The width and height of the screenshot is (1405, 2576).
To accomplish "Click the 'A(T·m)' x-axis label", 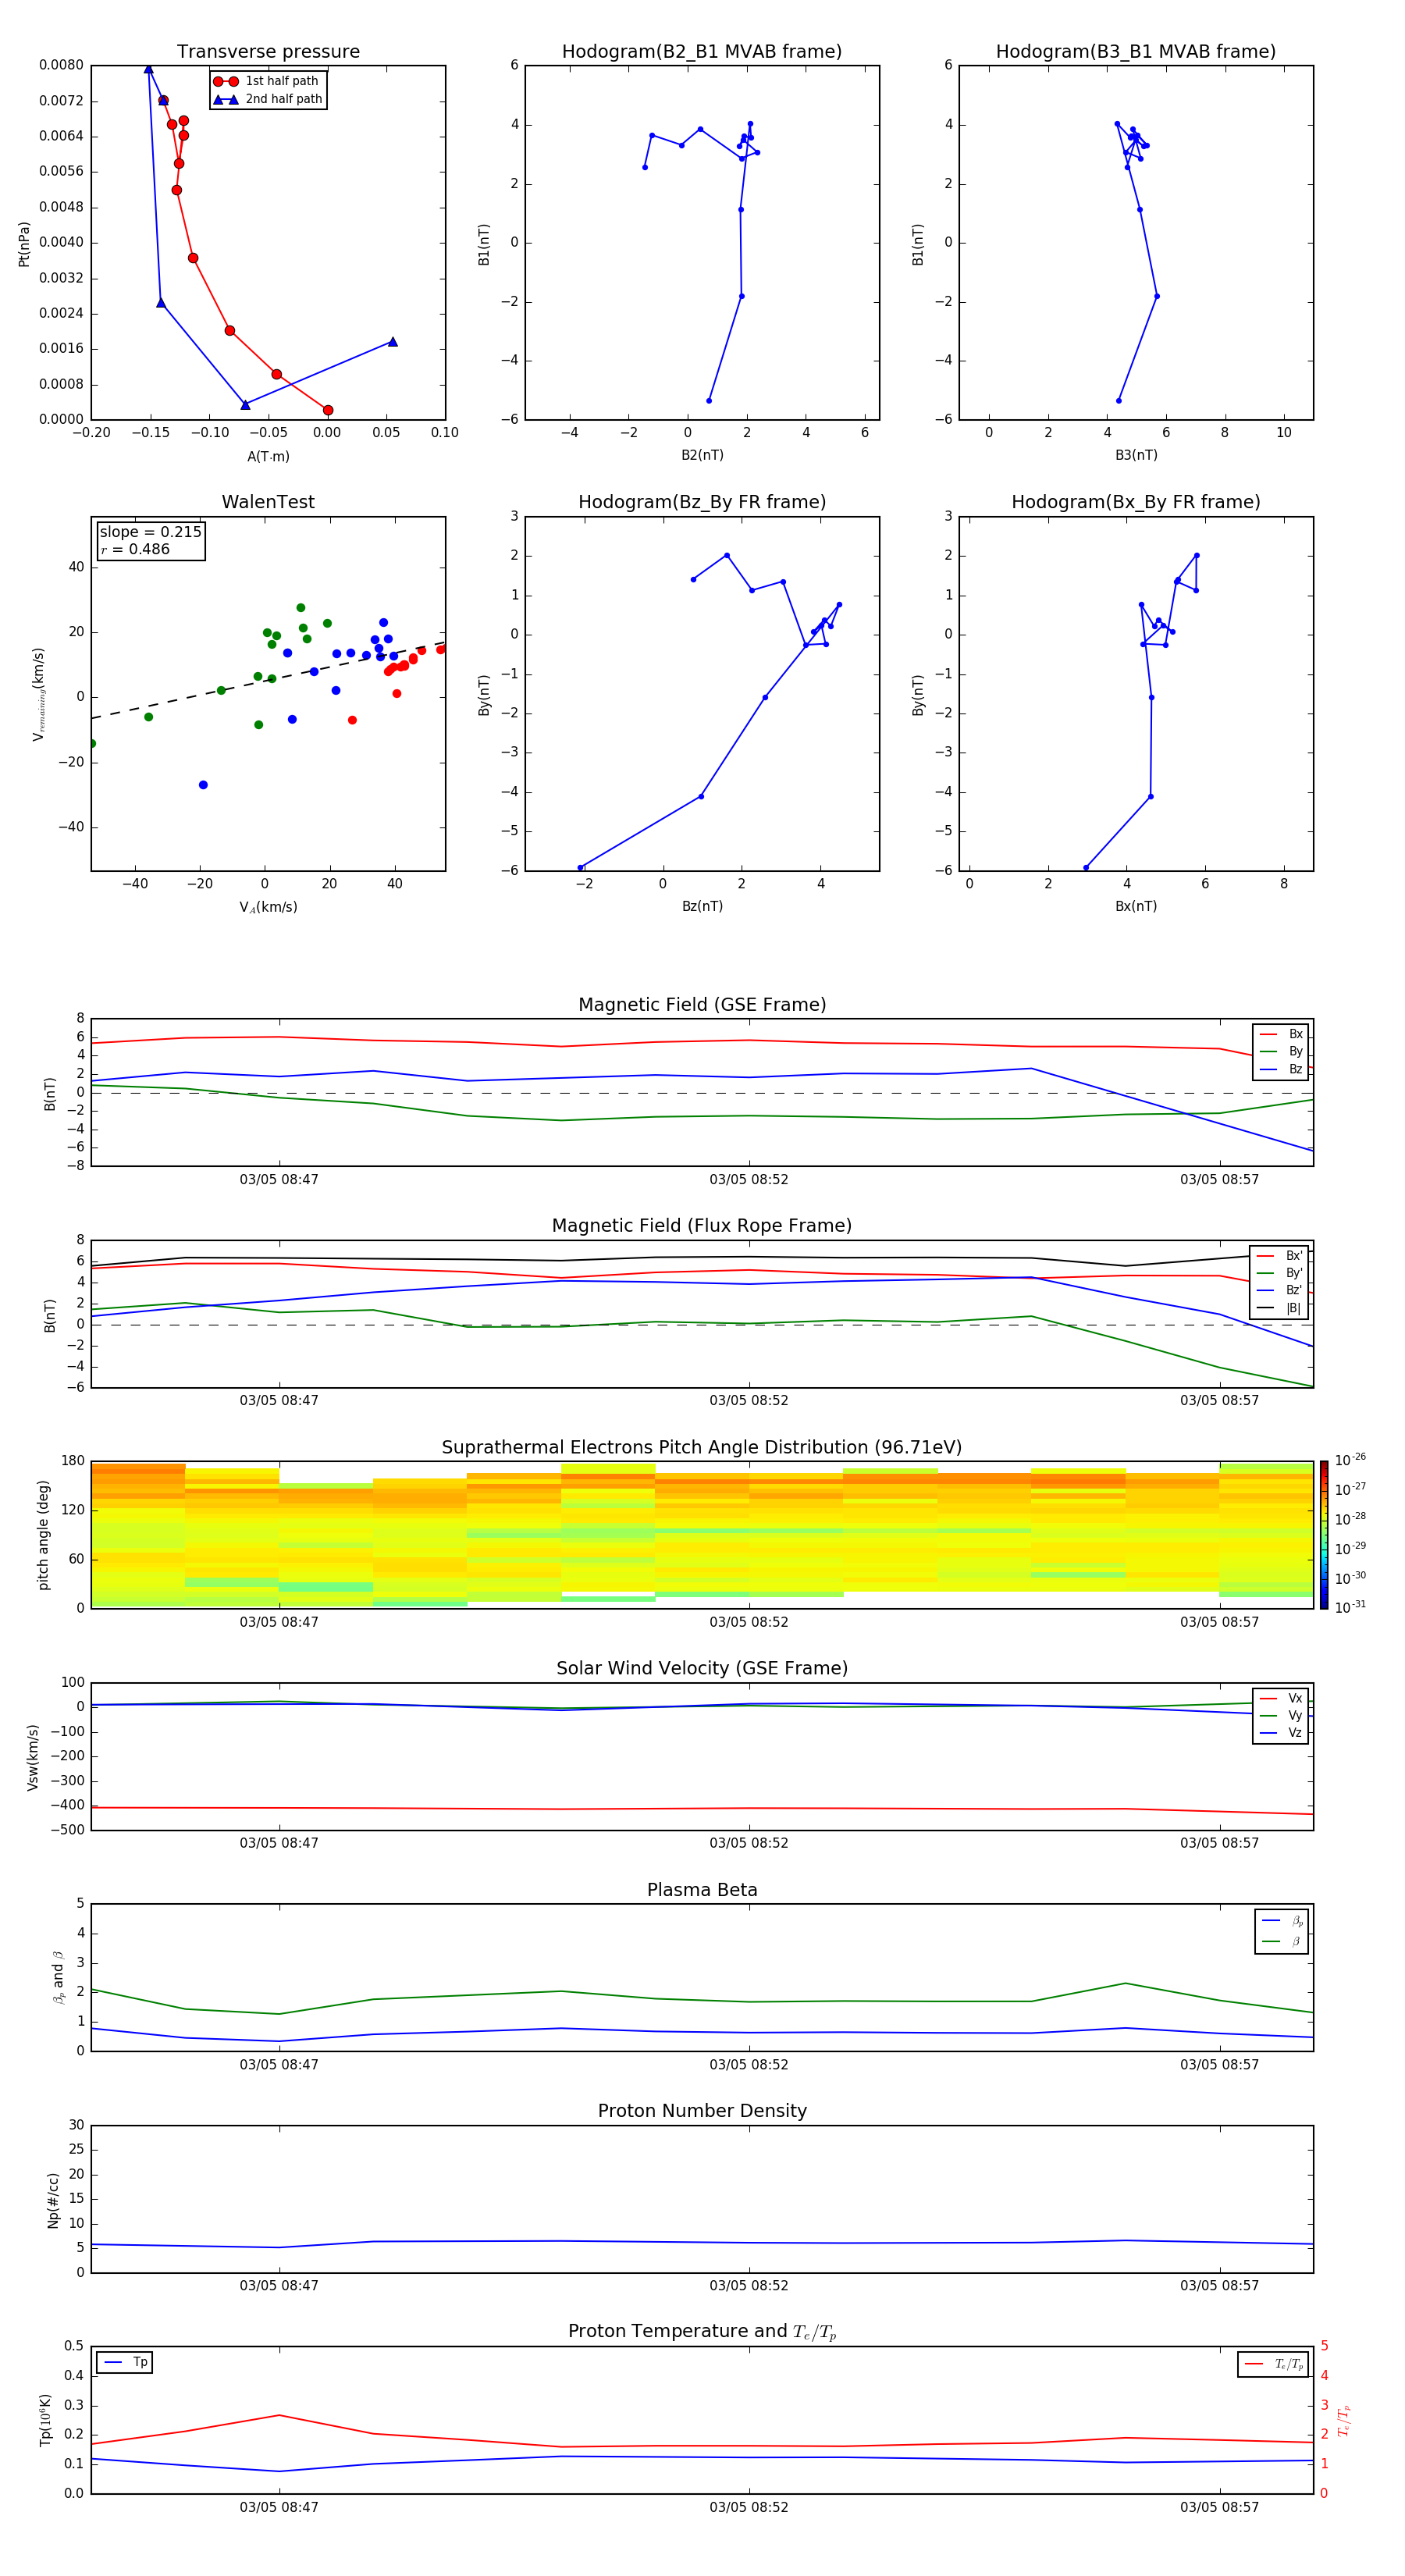I will (x=268, y=456).
